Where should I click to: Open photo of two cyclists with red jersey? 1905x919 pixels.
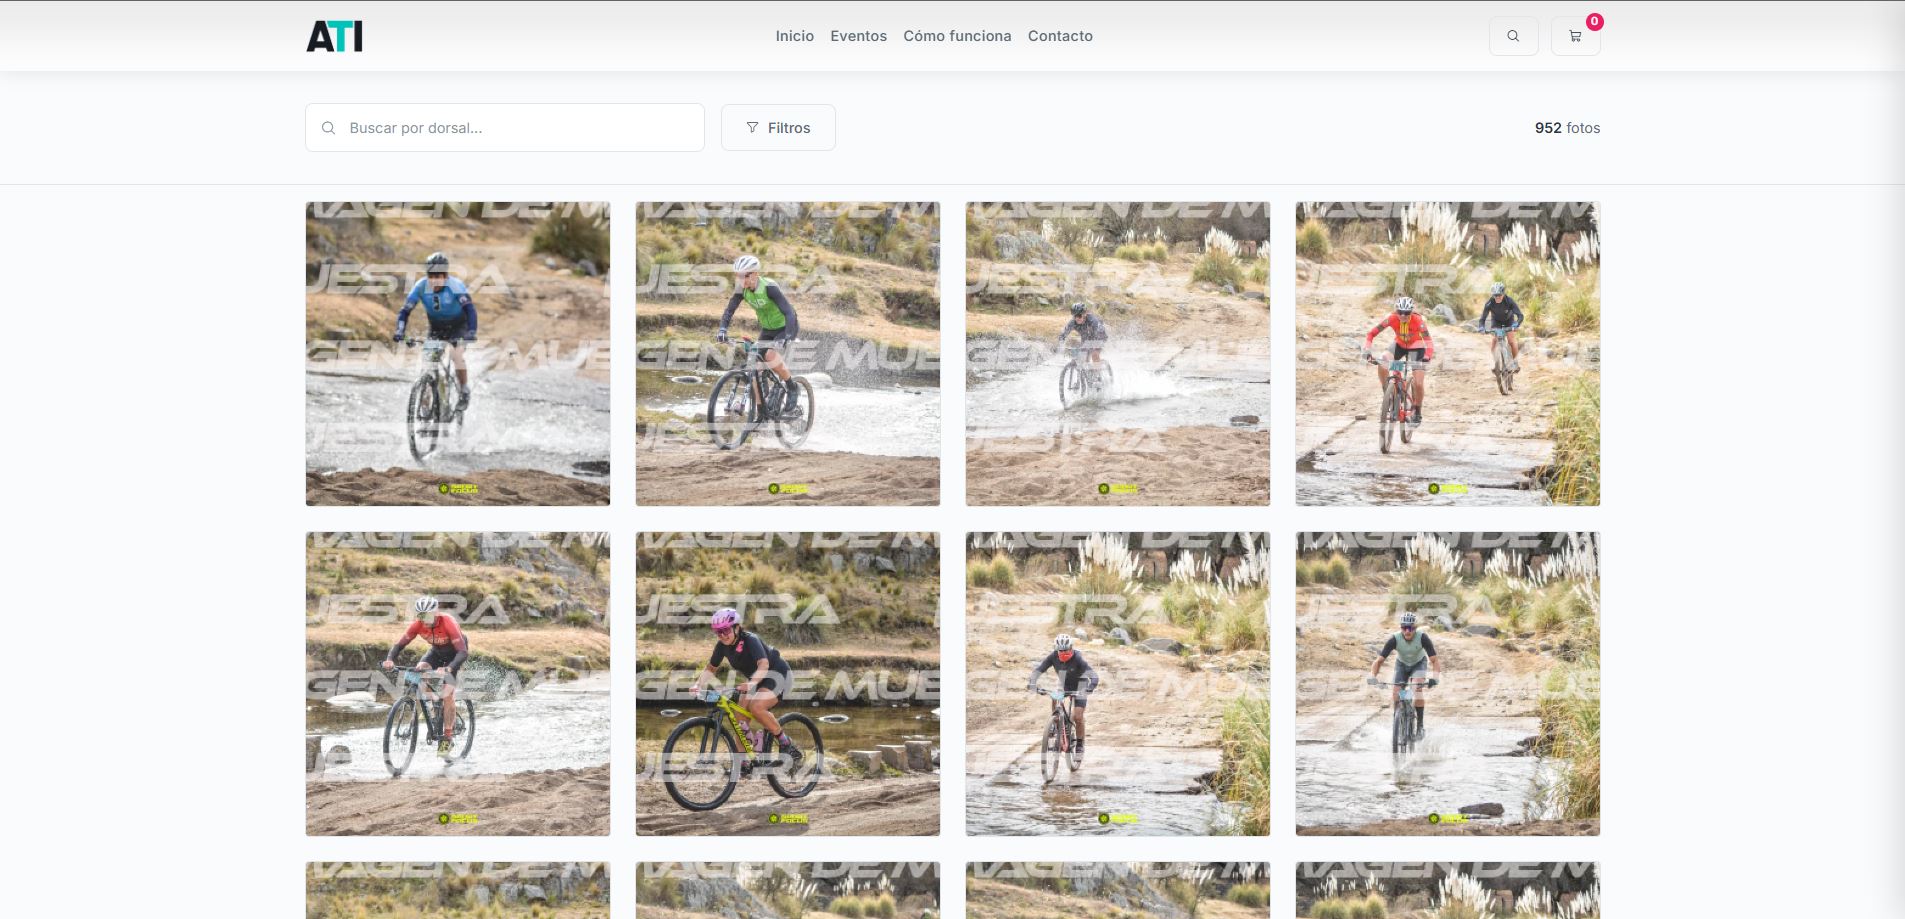click(x=1448, y=354)
